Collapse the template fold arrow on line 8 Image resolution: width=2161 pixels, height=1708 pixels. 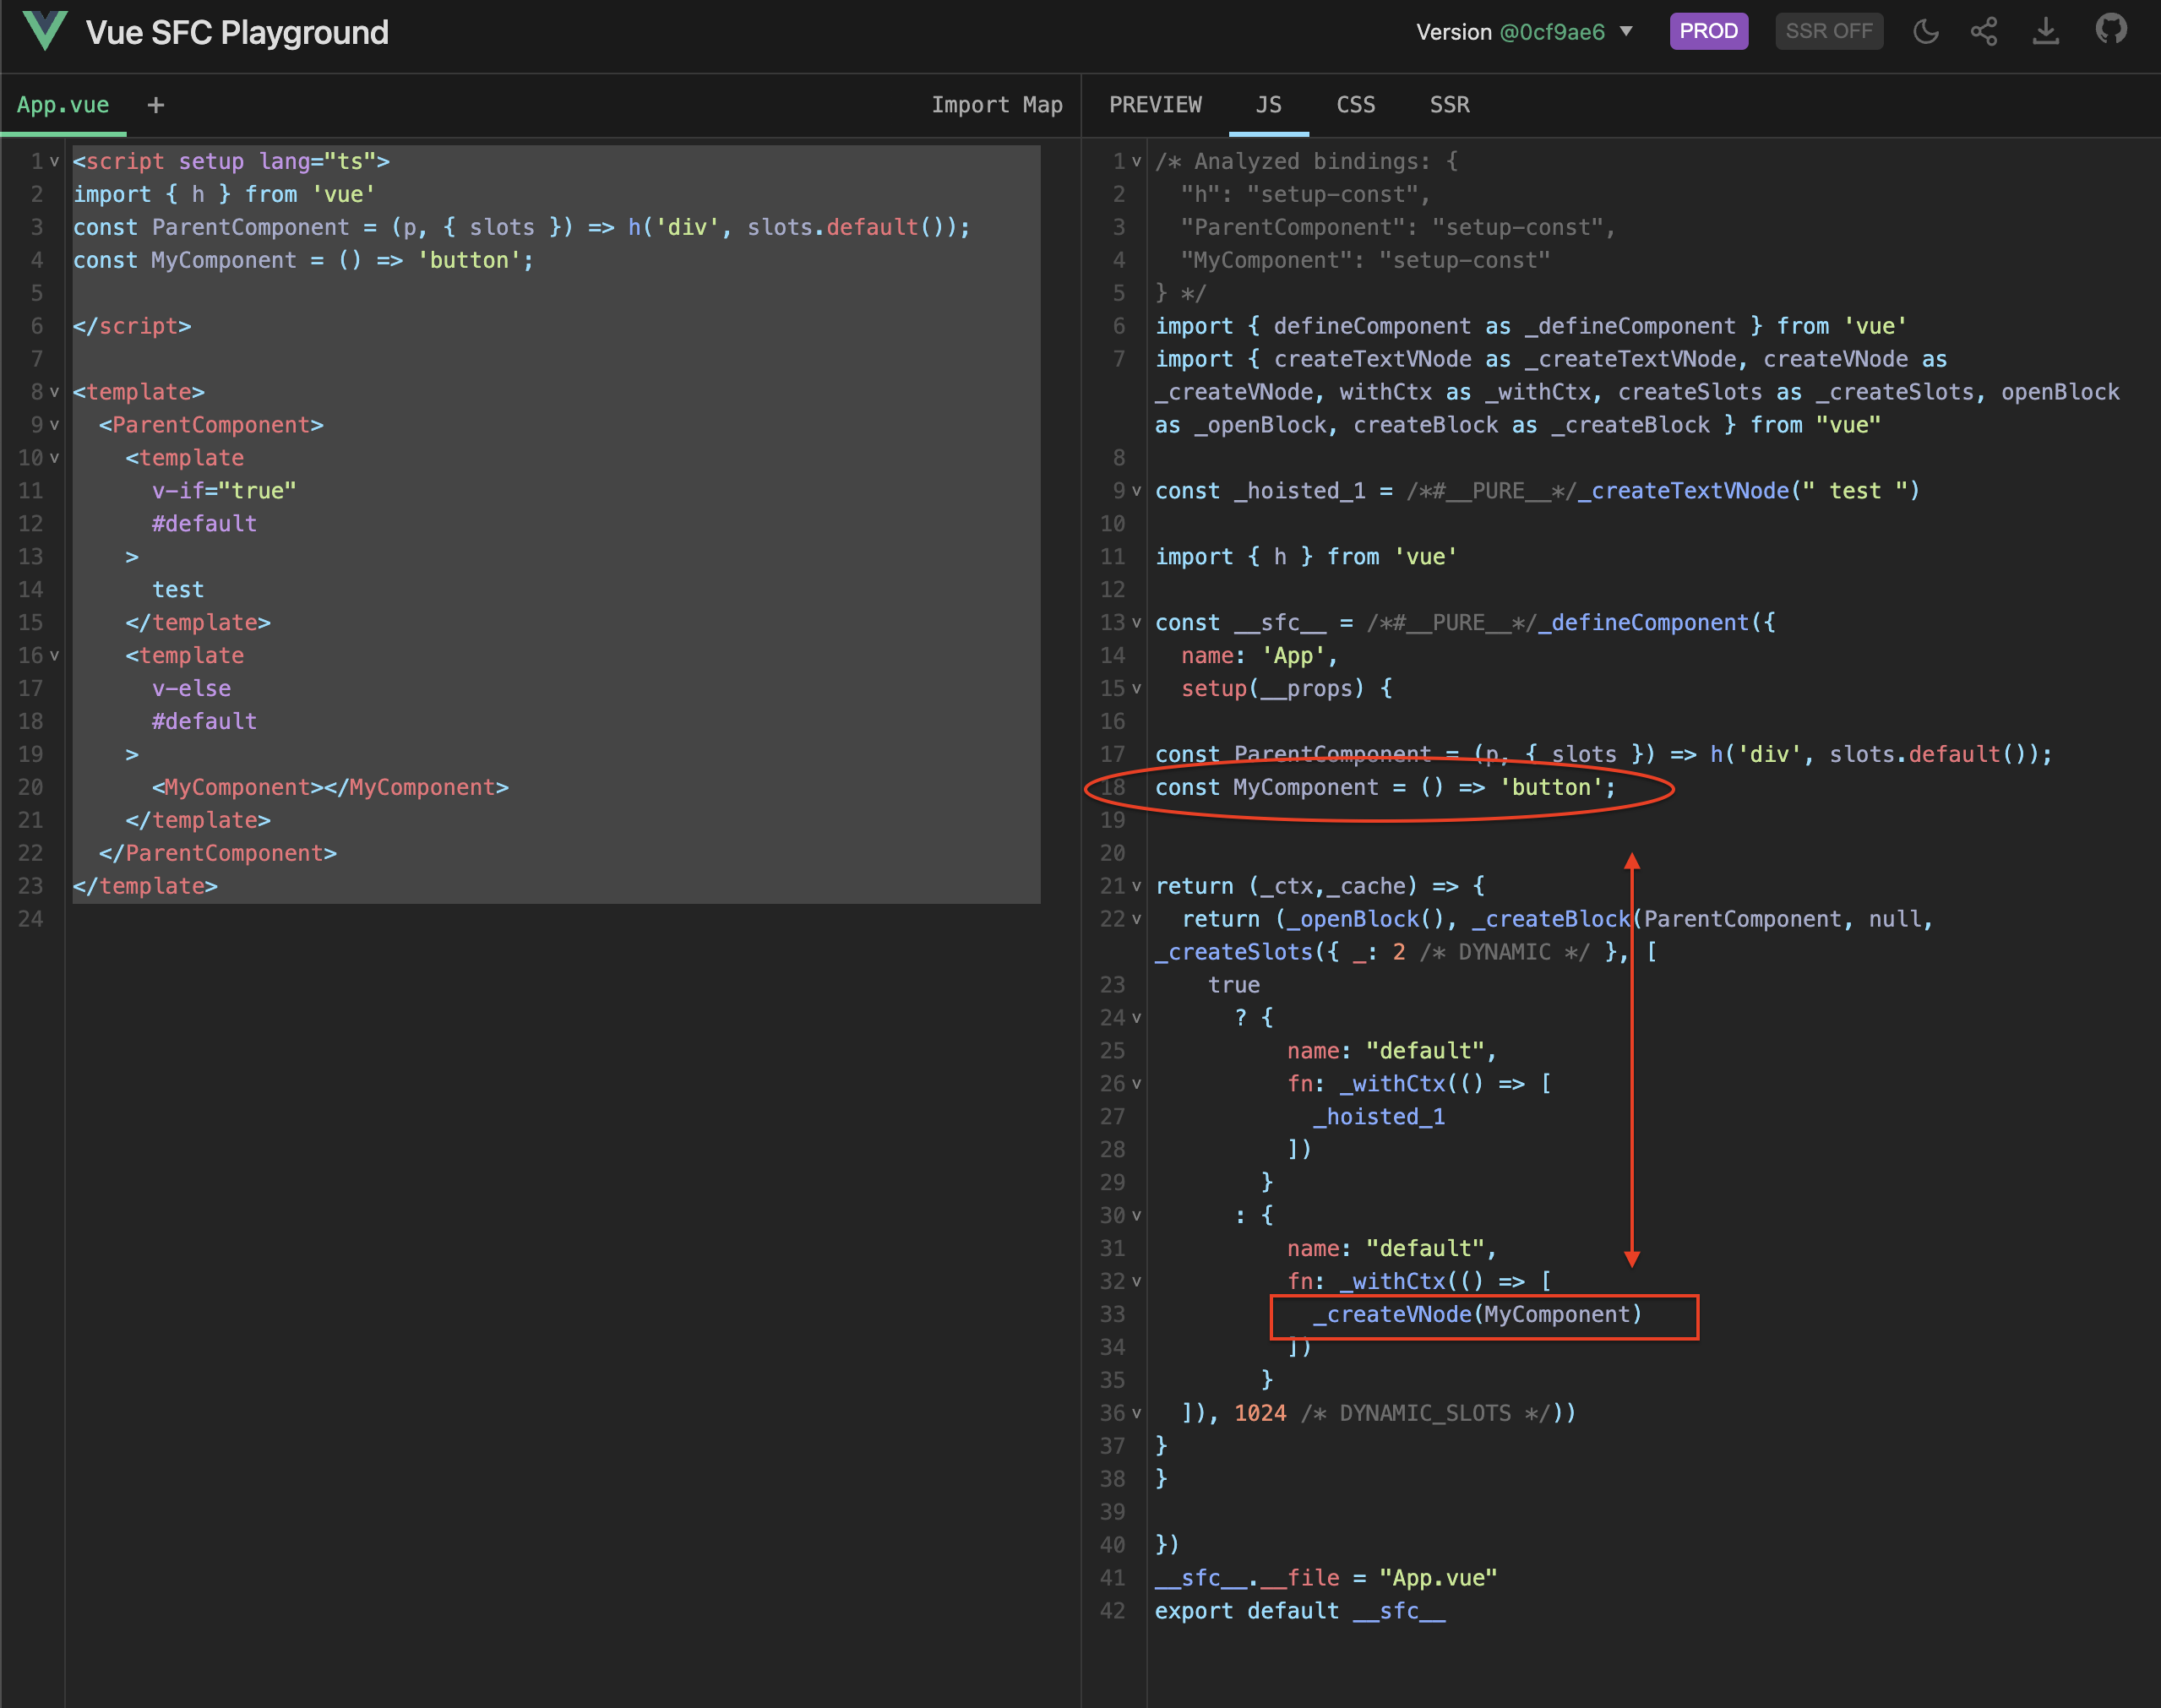(x=55, y=391)
